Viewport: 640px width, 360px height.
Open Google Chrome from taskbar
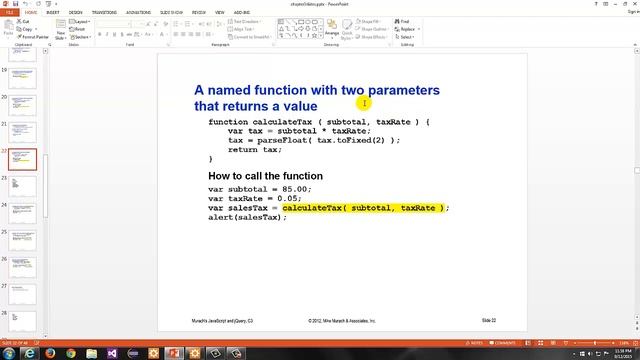[71, 353]
